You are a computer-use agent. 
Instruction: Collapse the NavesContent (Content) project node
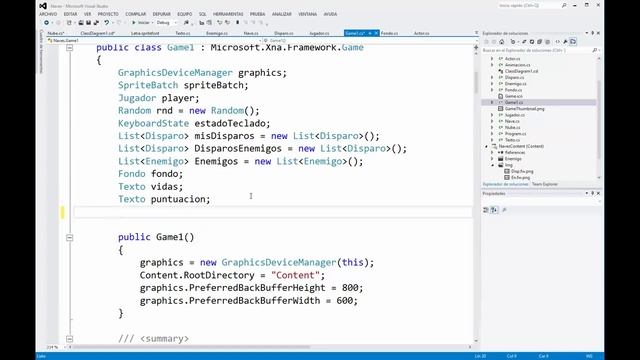coord(486,146)
